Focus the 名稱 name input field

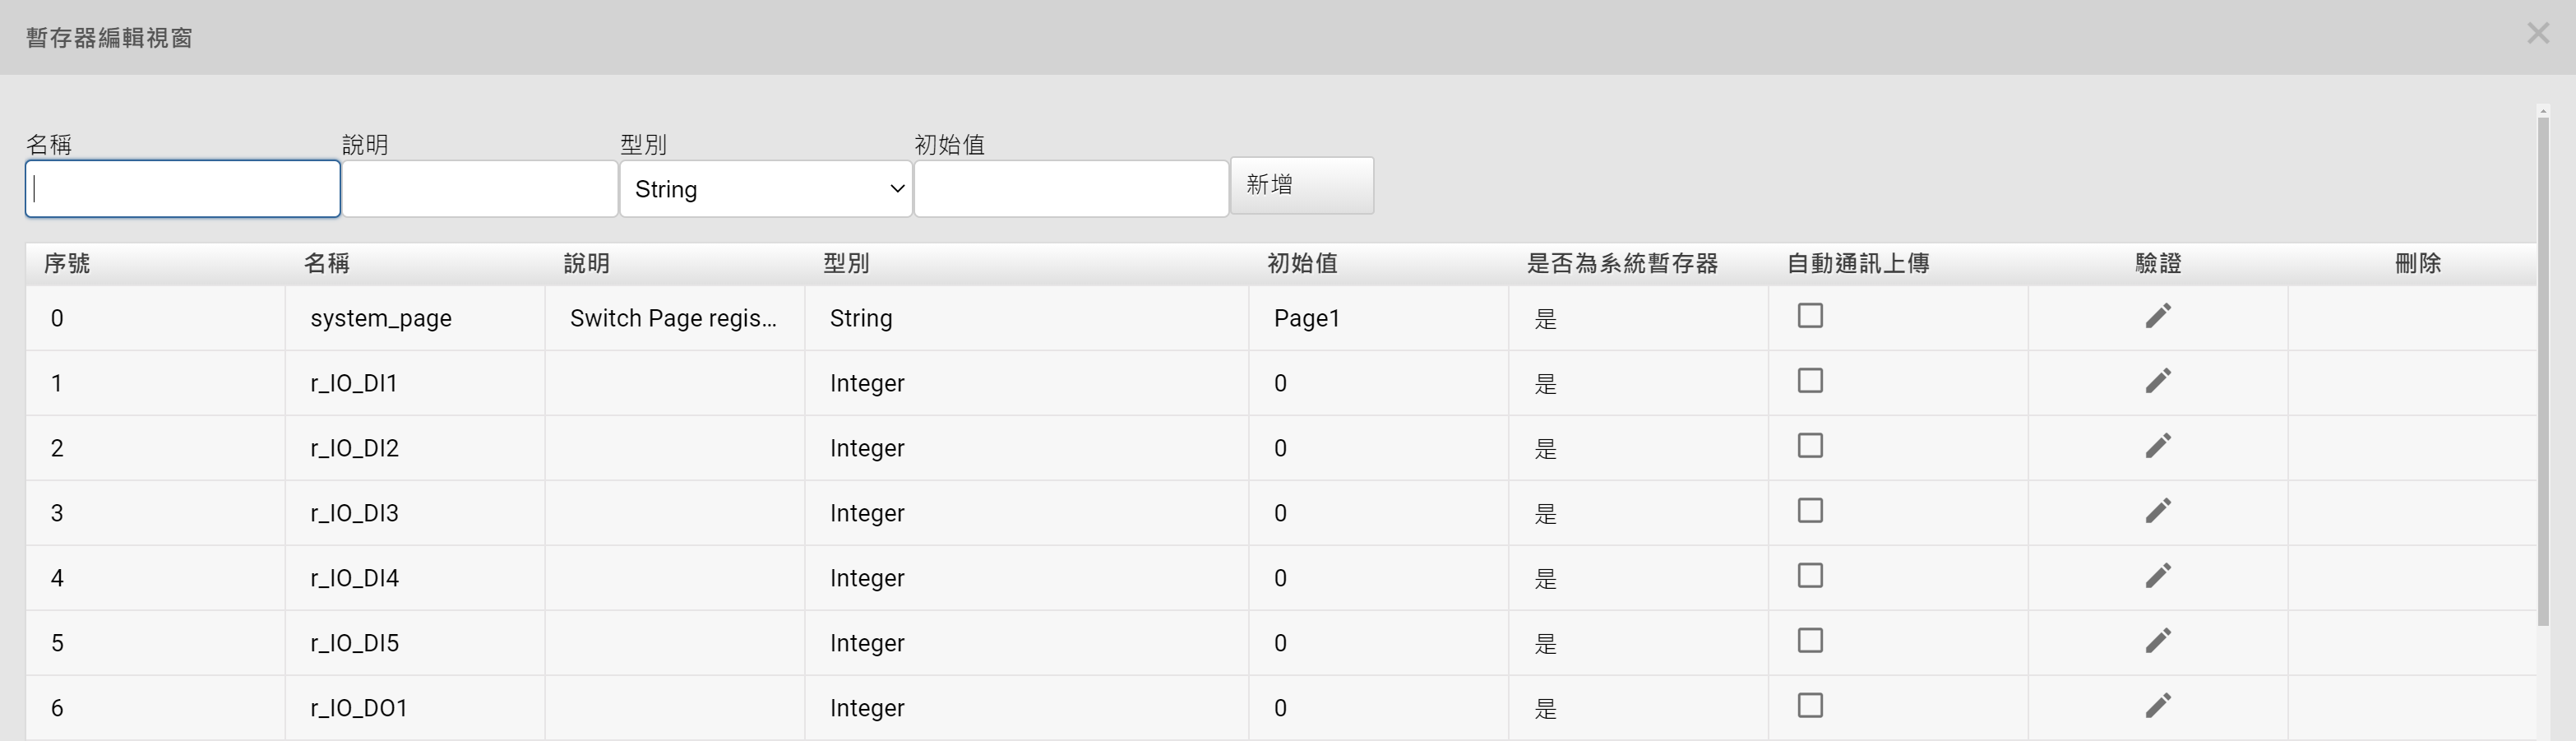(x=183, y=189)
